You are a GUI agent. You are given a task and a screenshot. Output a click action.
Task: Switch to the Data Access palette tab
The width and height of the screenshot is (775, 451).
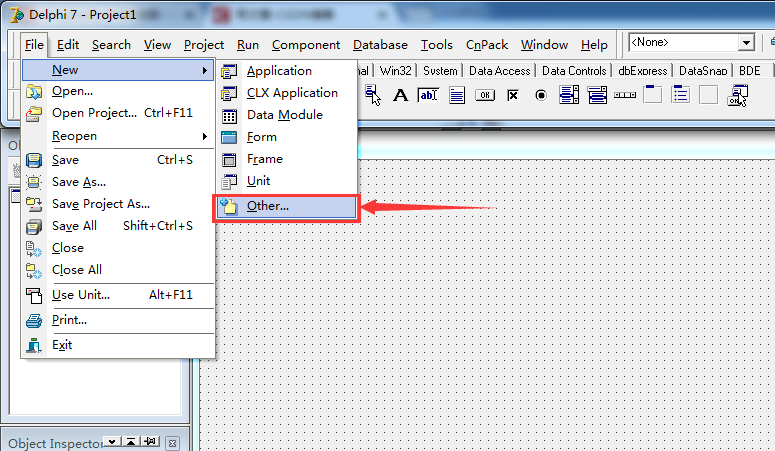(499, 71)
